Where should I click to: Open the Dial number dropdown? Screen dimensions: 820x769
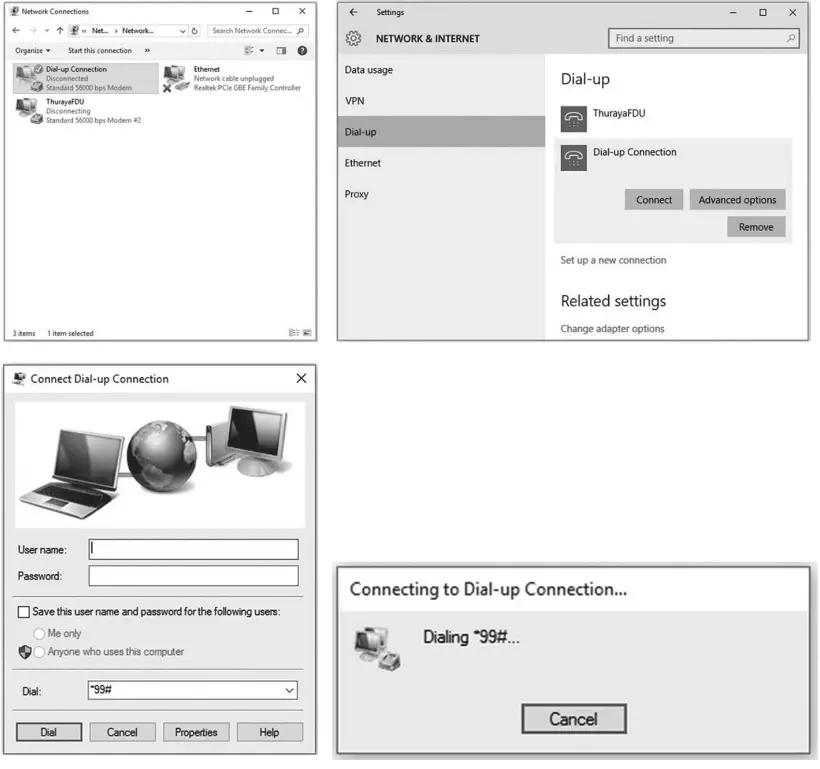pyautogui.click(x=289, y=691)
